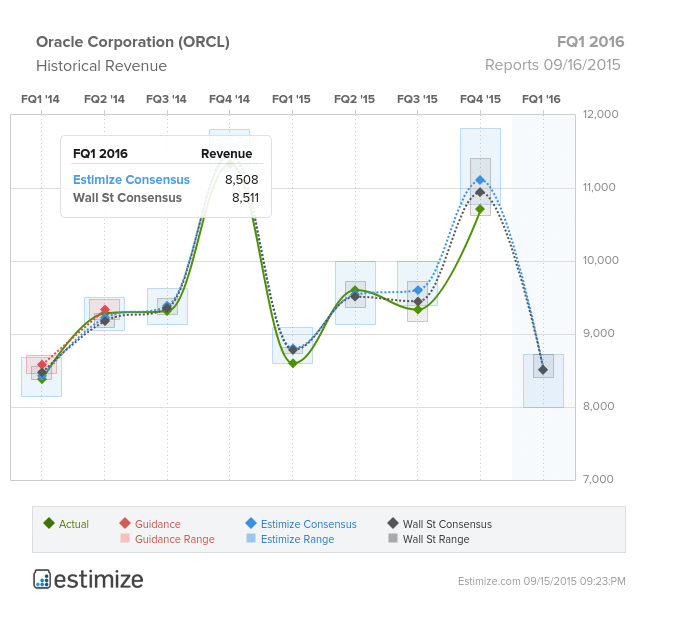Click the 8,511 value in tooltip
This screenshot has height=620, width=675.
245,198
